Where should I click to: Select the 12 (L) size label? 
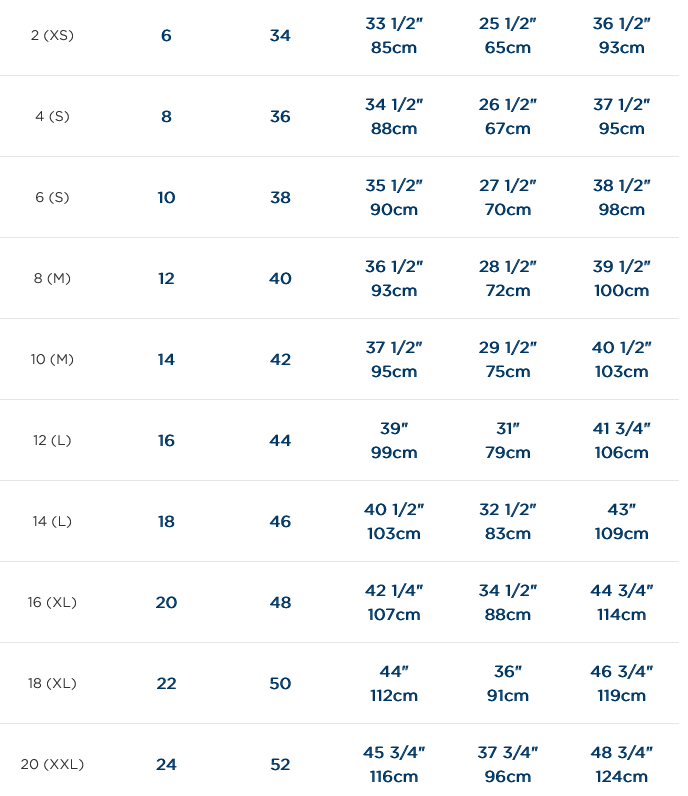pos(52,441)
